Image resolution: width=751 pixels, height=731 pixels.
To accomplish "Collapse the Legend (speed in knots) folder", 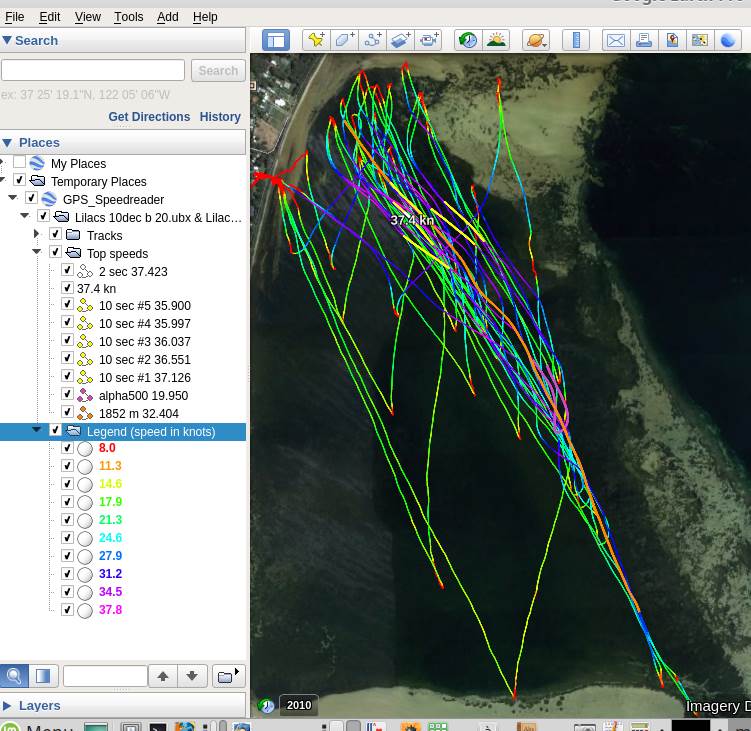I will pos(37,431).
